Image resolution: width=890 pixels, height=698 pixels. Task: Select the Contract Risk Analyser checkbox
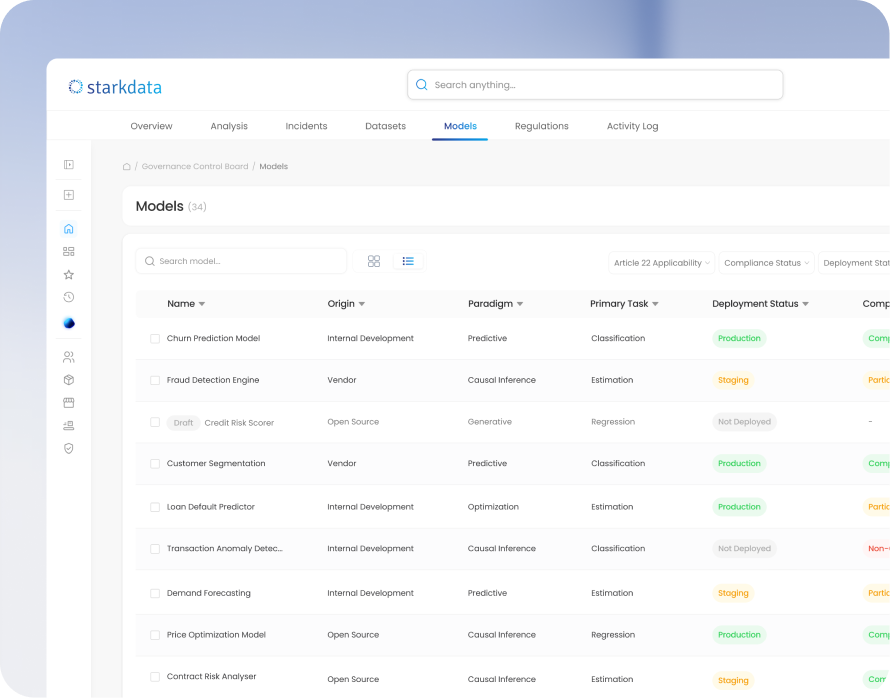[155, 677]
